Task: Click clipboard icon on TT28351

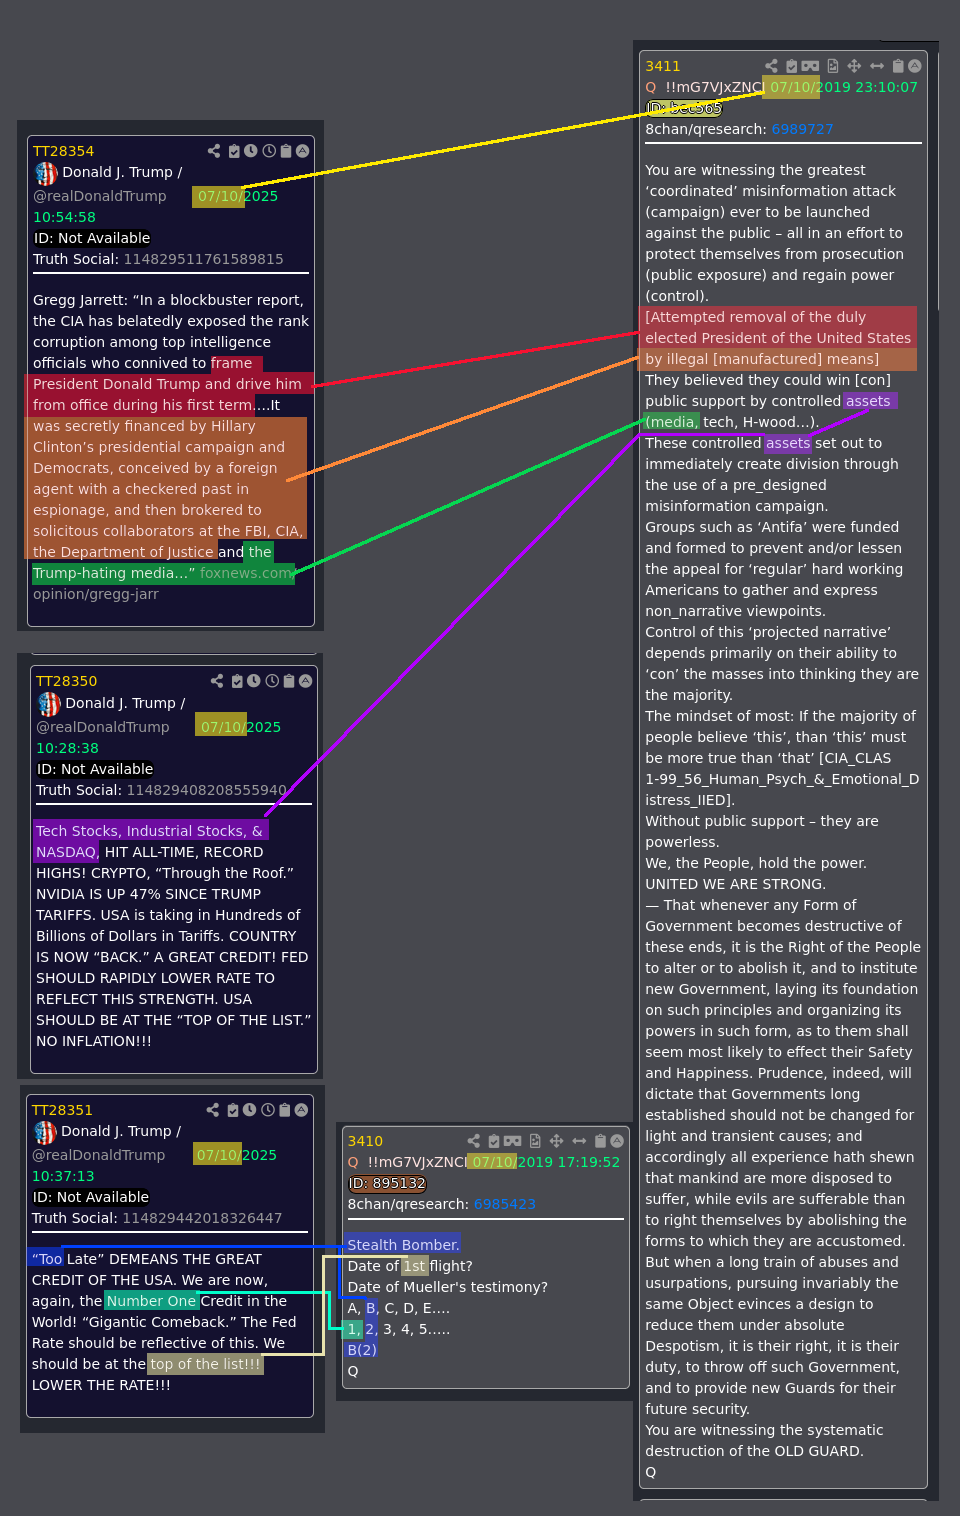Action: (285, 1110)
